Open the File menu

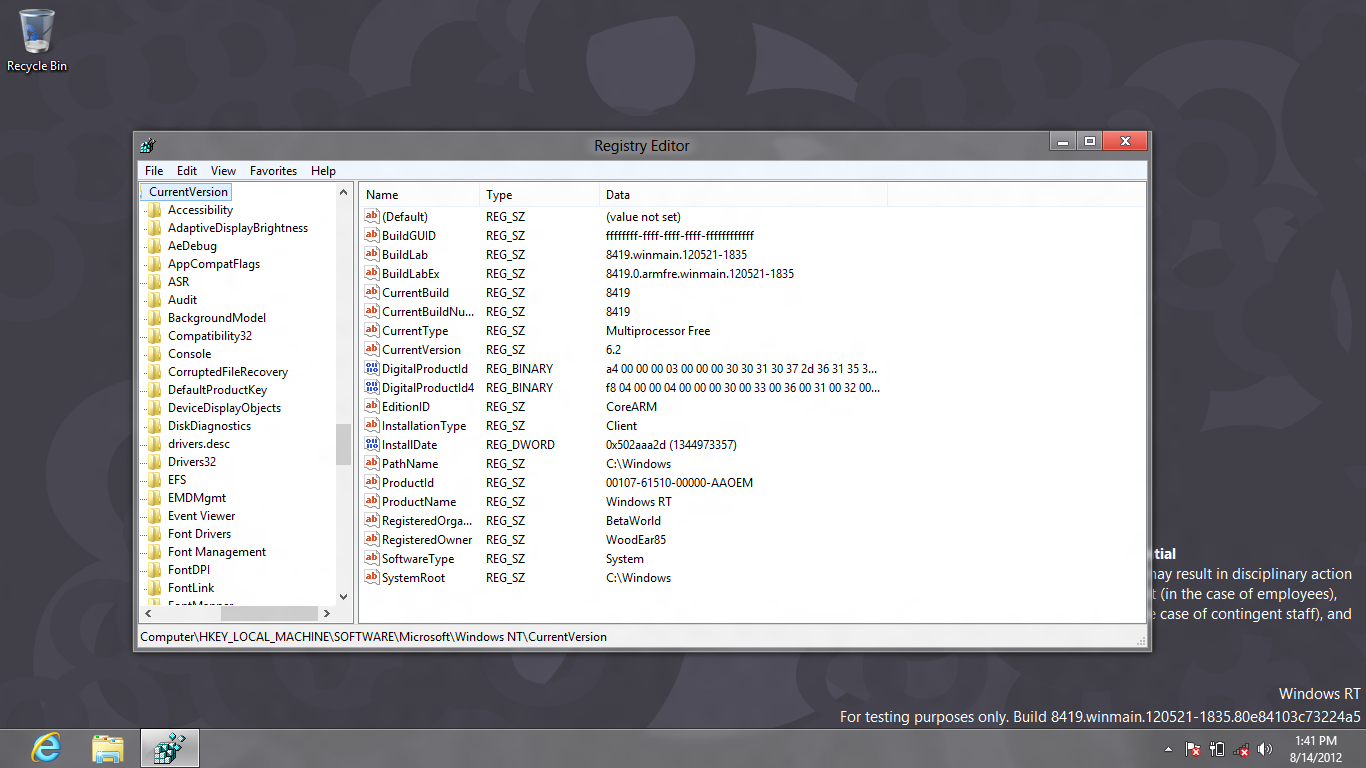click(x=153, y=171)
